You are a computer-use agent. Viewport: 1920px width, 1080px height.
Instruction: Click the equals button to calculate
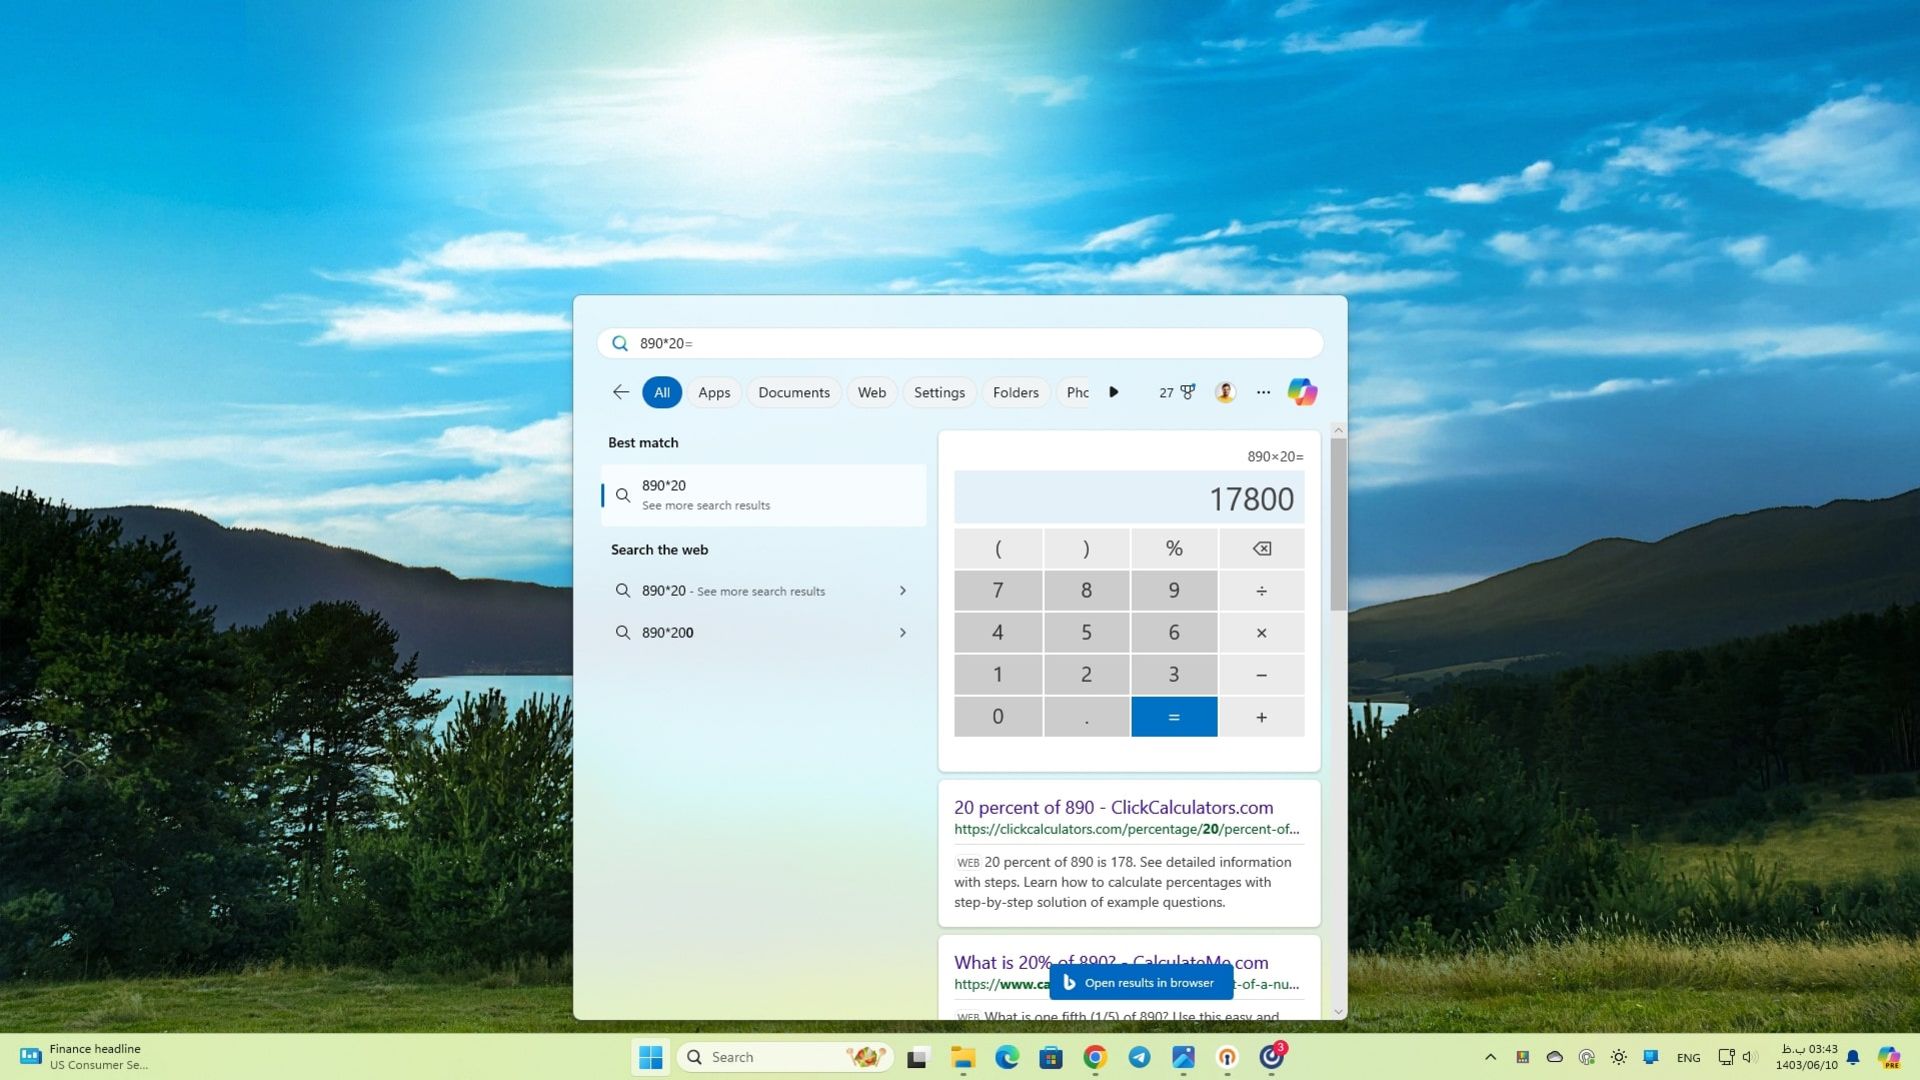point(1172,716)
